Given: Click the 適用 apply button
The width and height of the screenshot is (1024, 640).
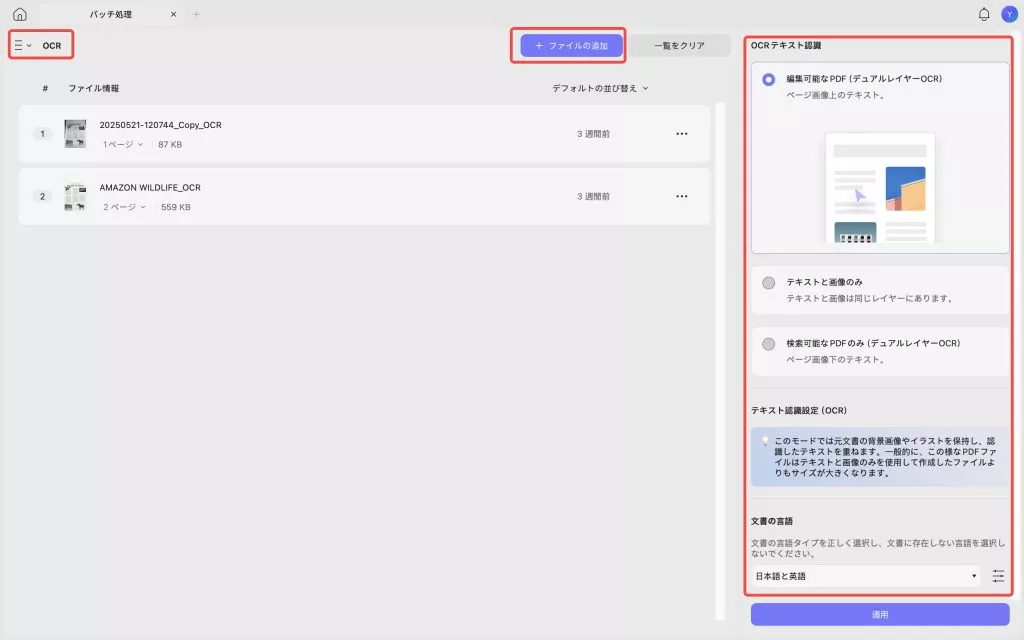Looking at the screenshot, I should point(880,615).
